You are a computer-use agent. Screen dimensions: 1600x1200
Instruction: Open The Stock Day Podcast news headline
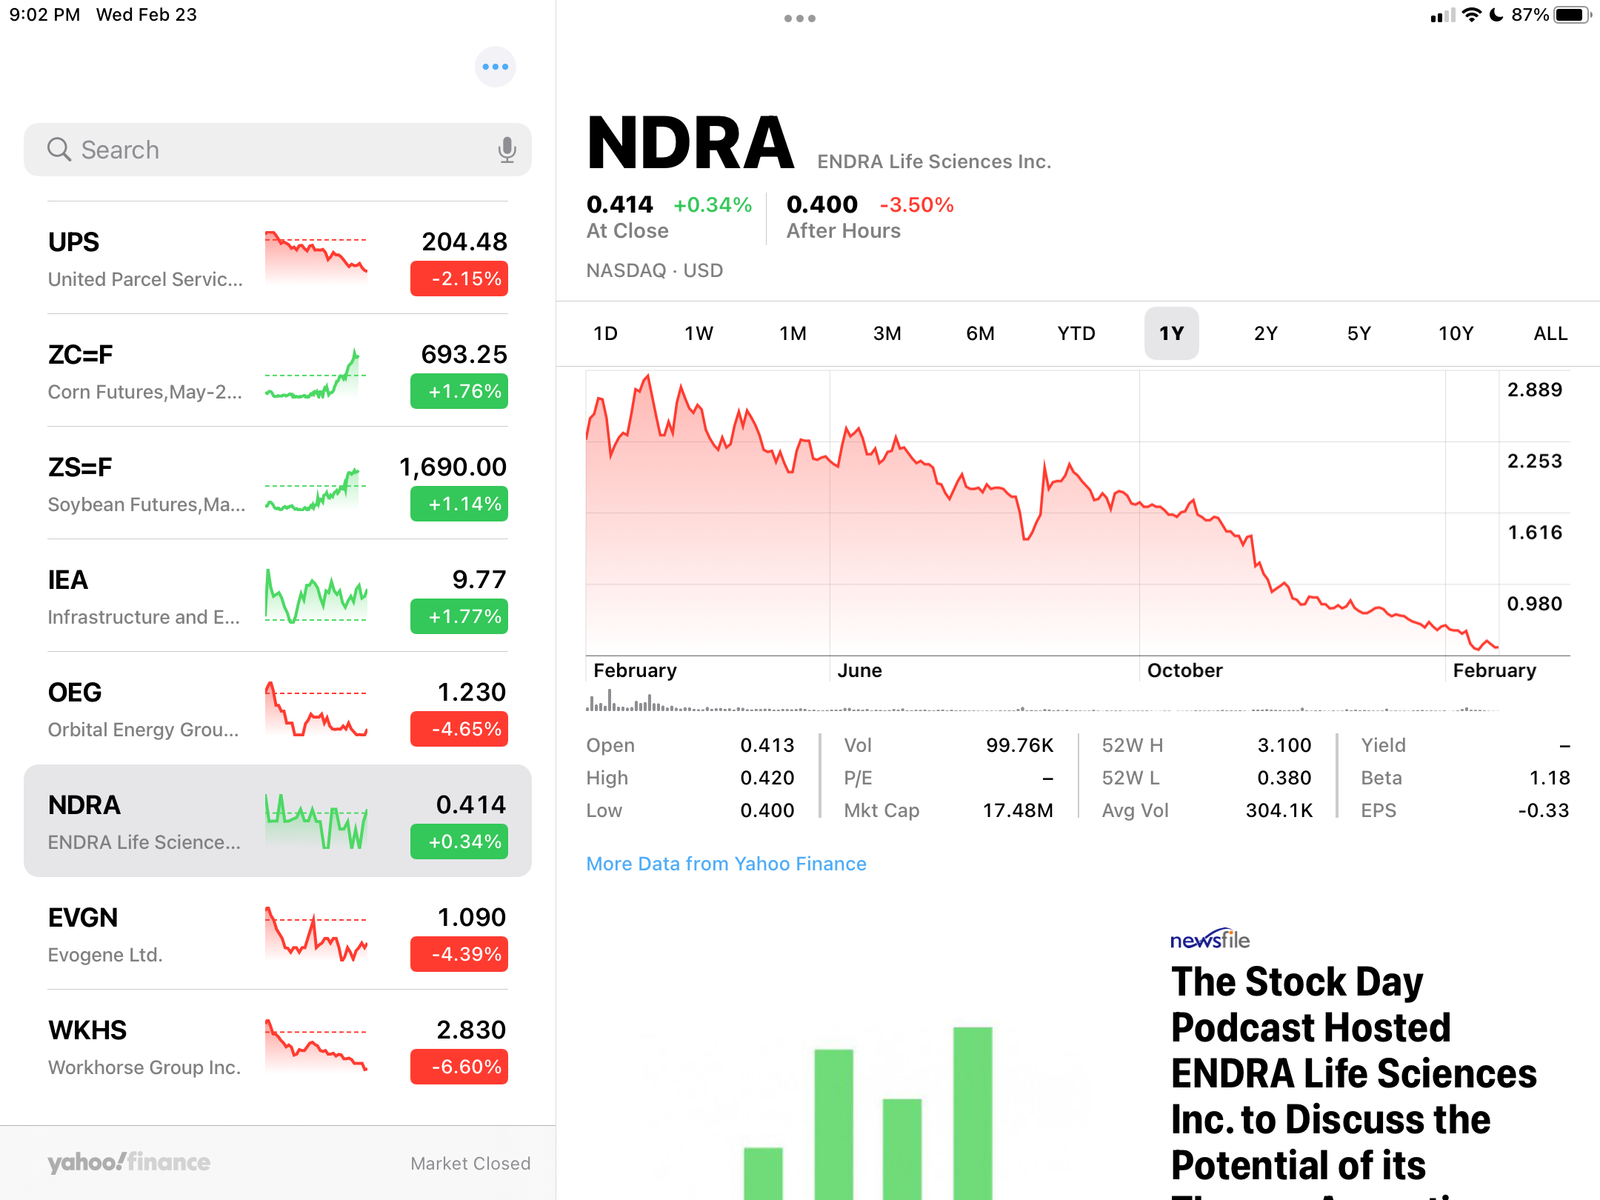pos(1353,1080)
